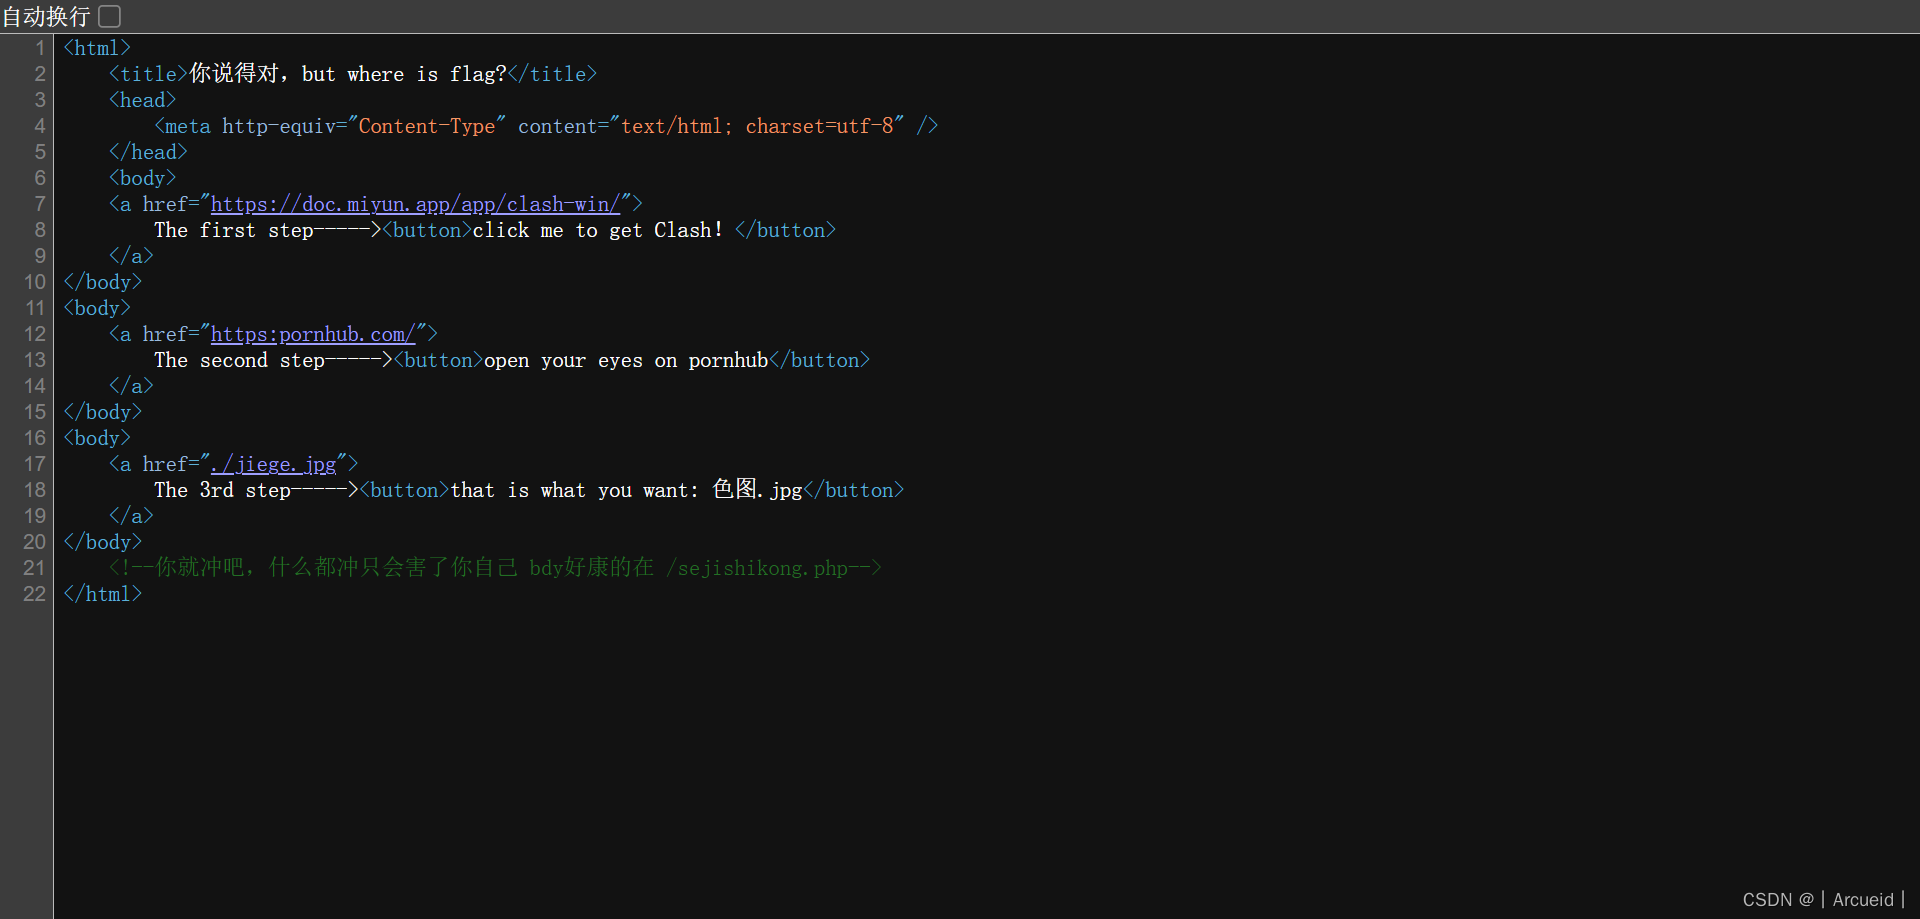Open the doc.miyun.app clash-win link
Viewport: 1920px width, 919px height.
(415, 204)
